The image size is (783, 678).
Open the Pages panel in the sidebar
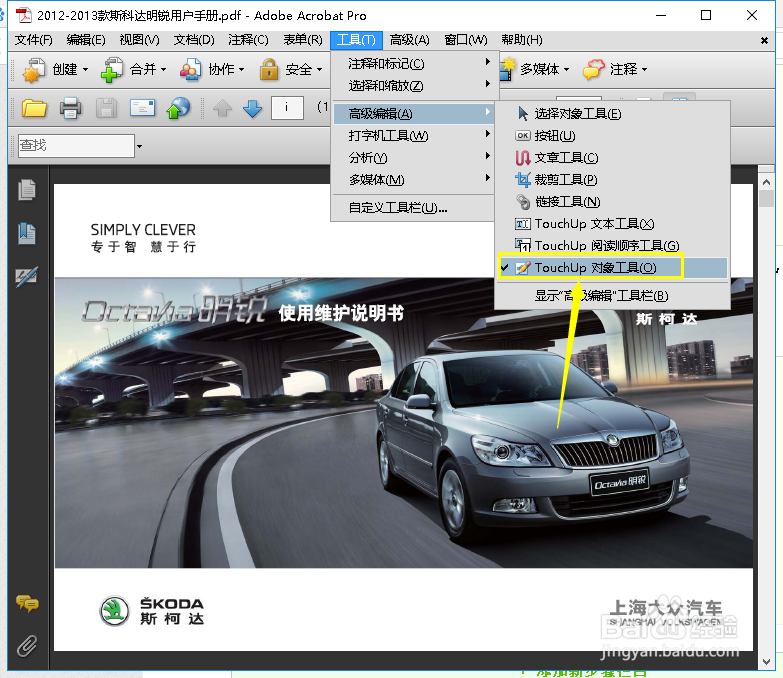[x=27, y=190]
